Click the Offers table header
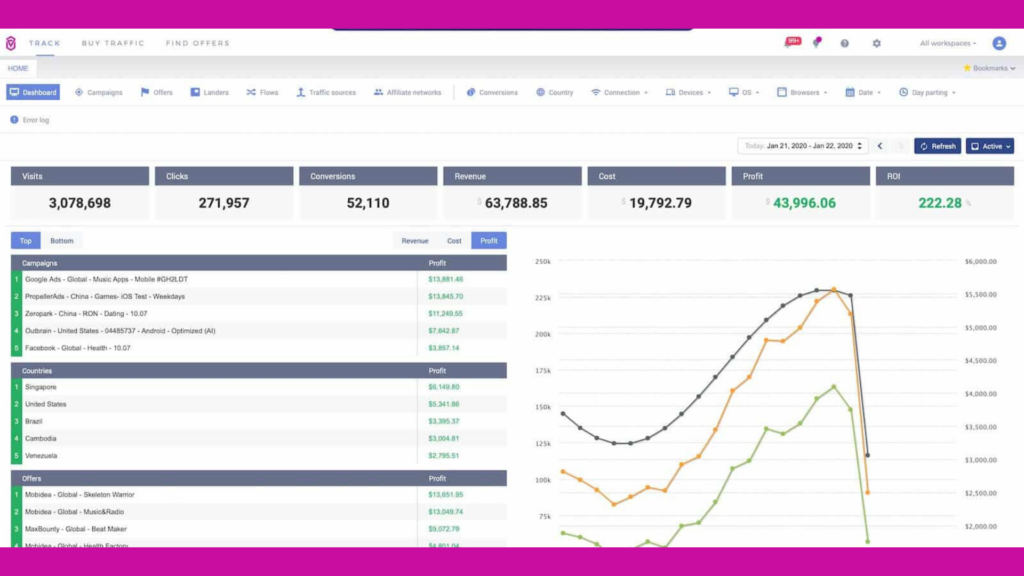Image resolution: width=1024 pixels, height=576 pixels. [x=259, y=479]
